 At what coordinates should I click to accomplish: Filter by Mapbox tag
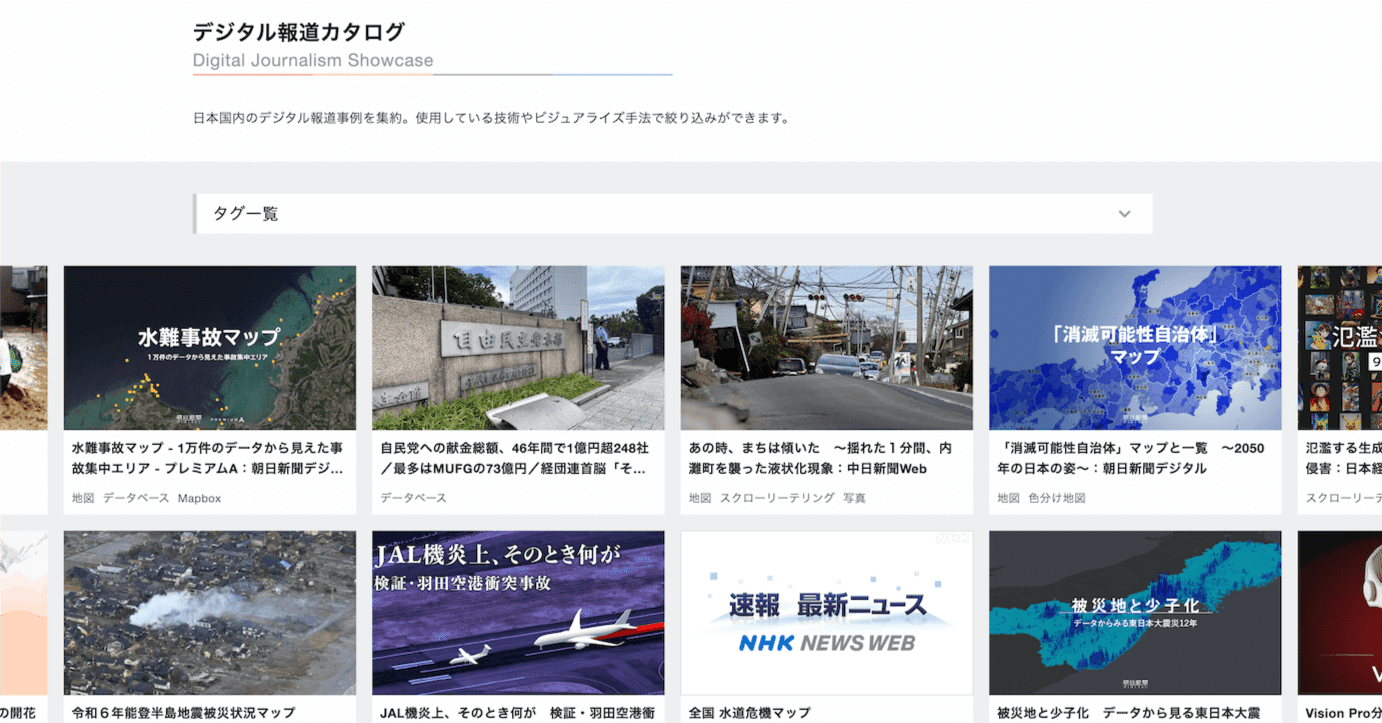click(200, 498)
